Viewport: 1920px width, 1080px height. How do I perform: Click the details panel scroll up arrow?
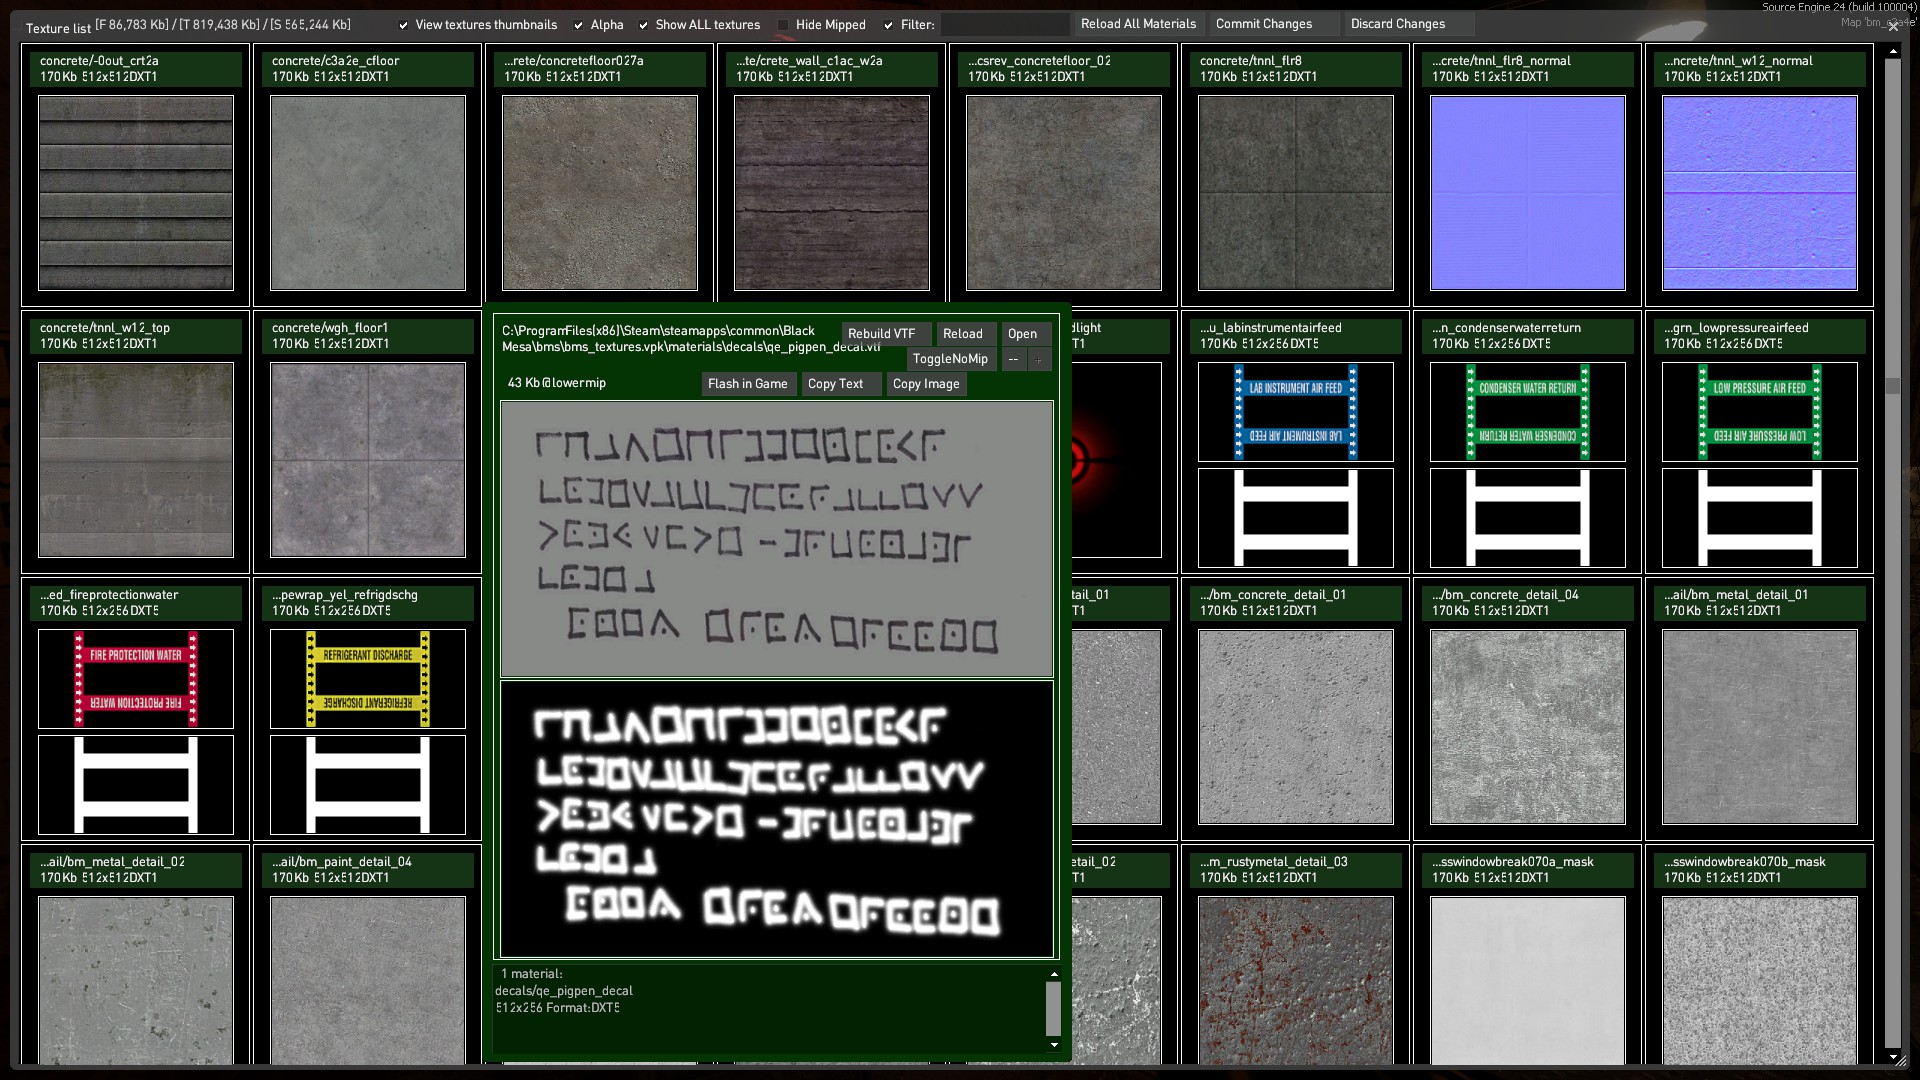(x=1054, y=974)
